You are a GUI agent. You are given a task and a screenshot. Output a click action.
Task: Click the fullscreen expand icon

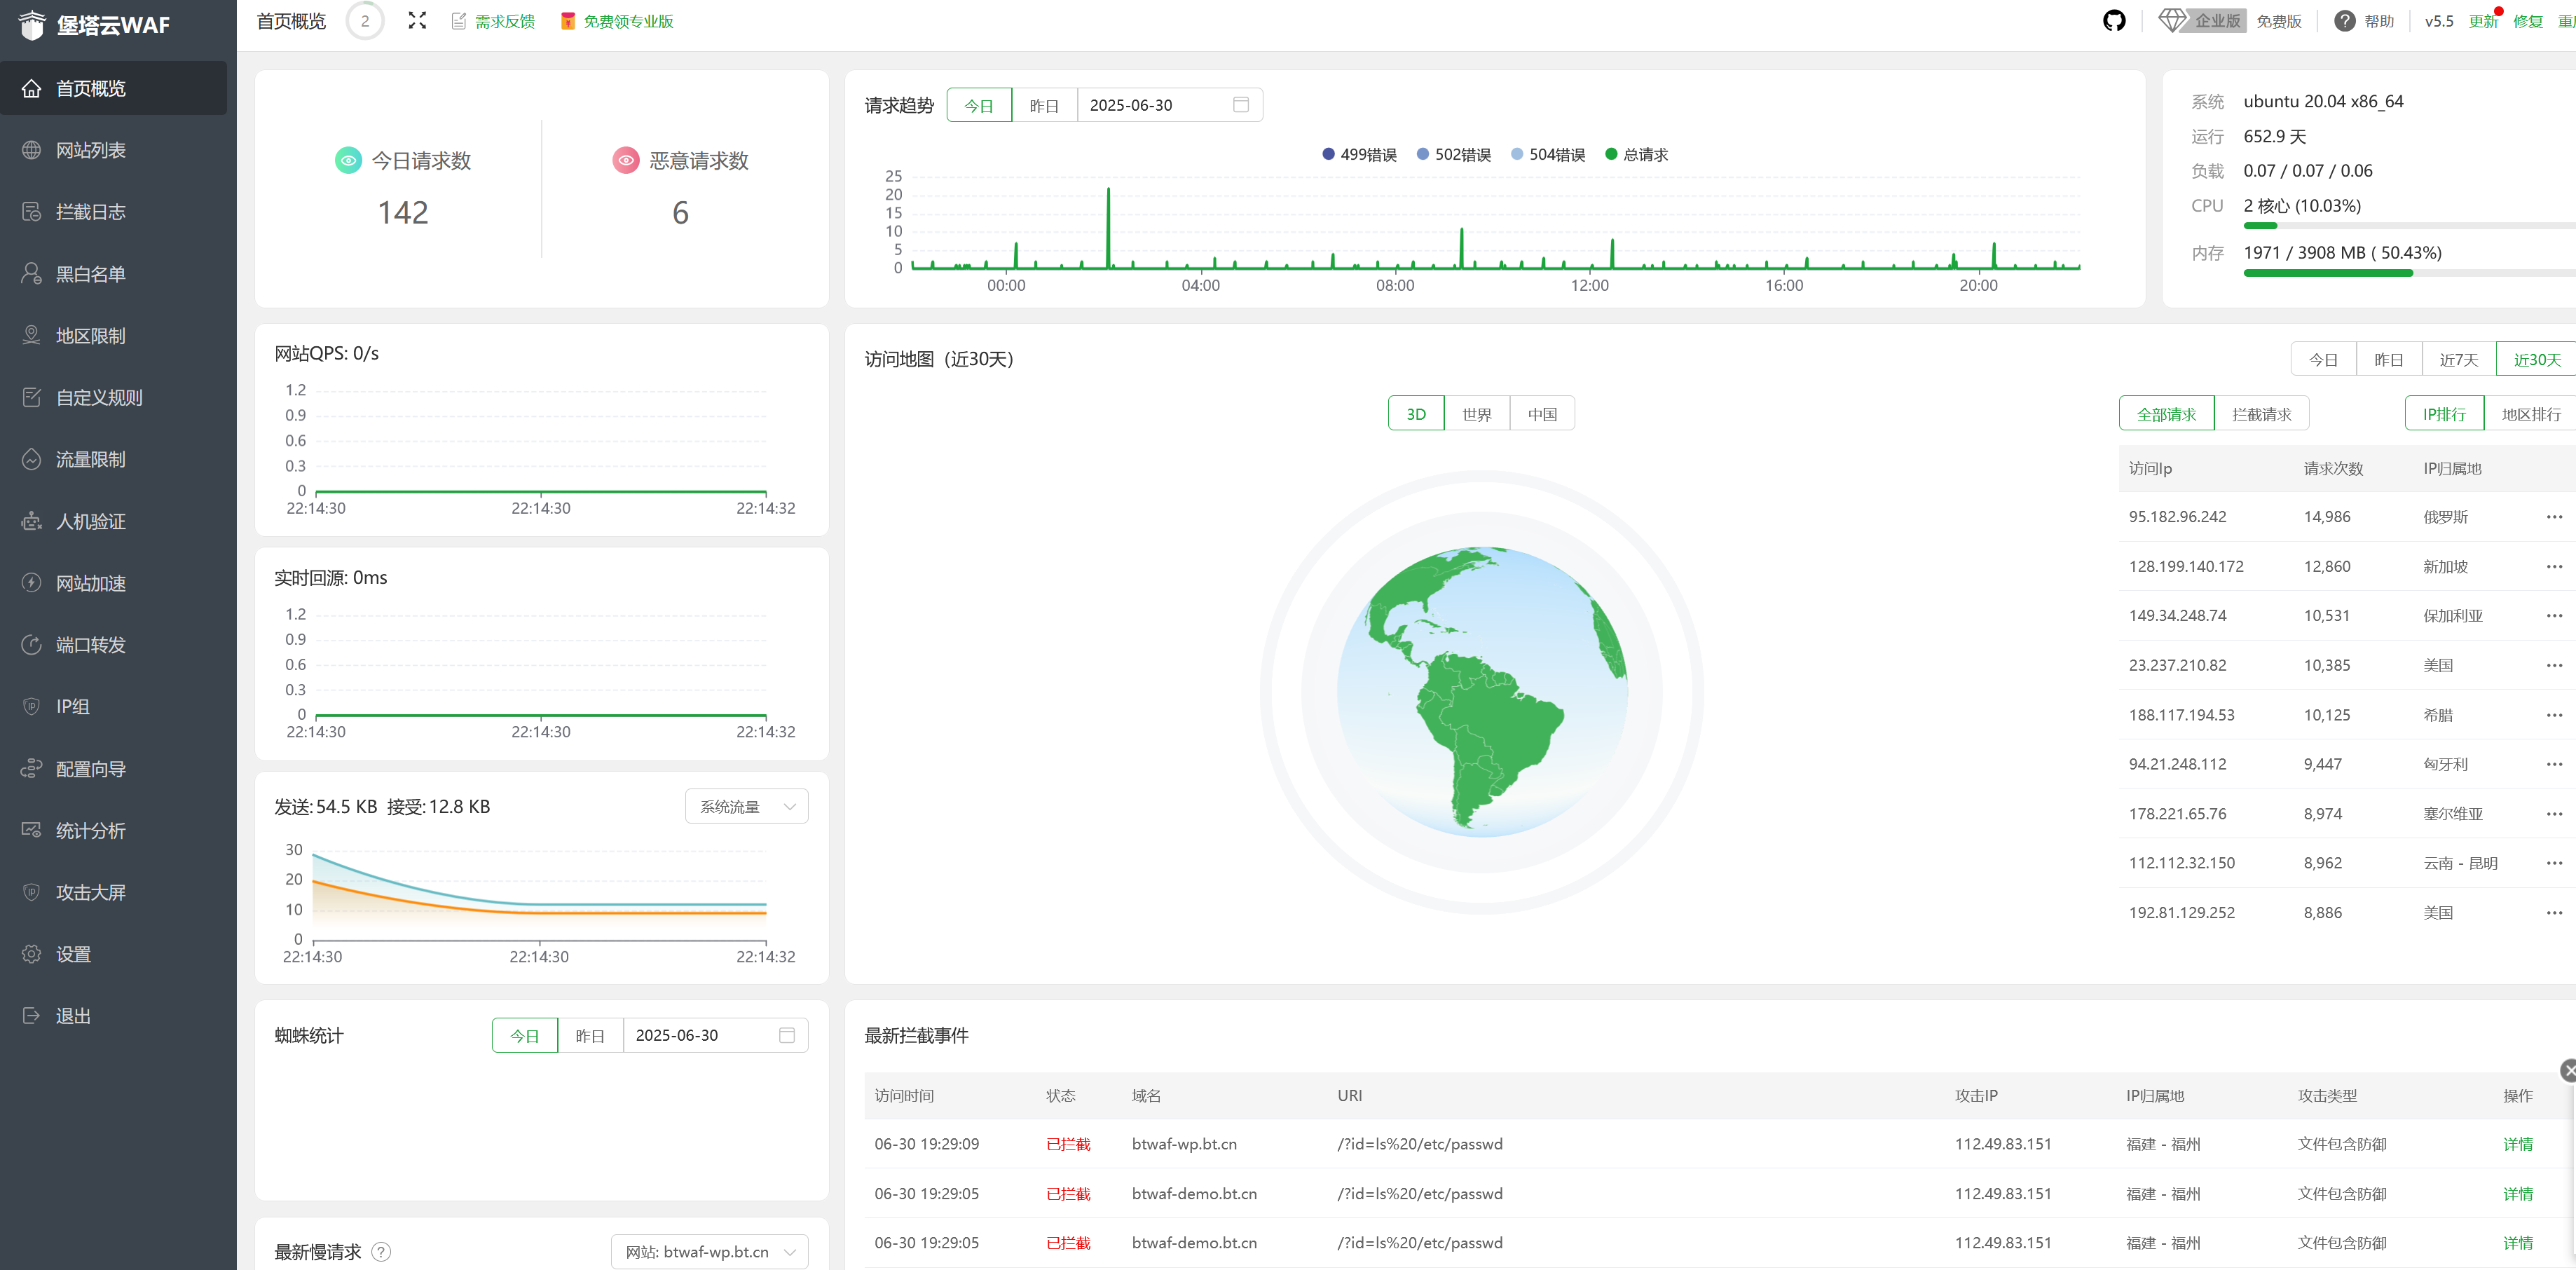pyautogui.click(x=417, y=21)
